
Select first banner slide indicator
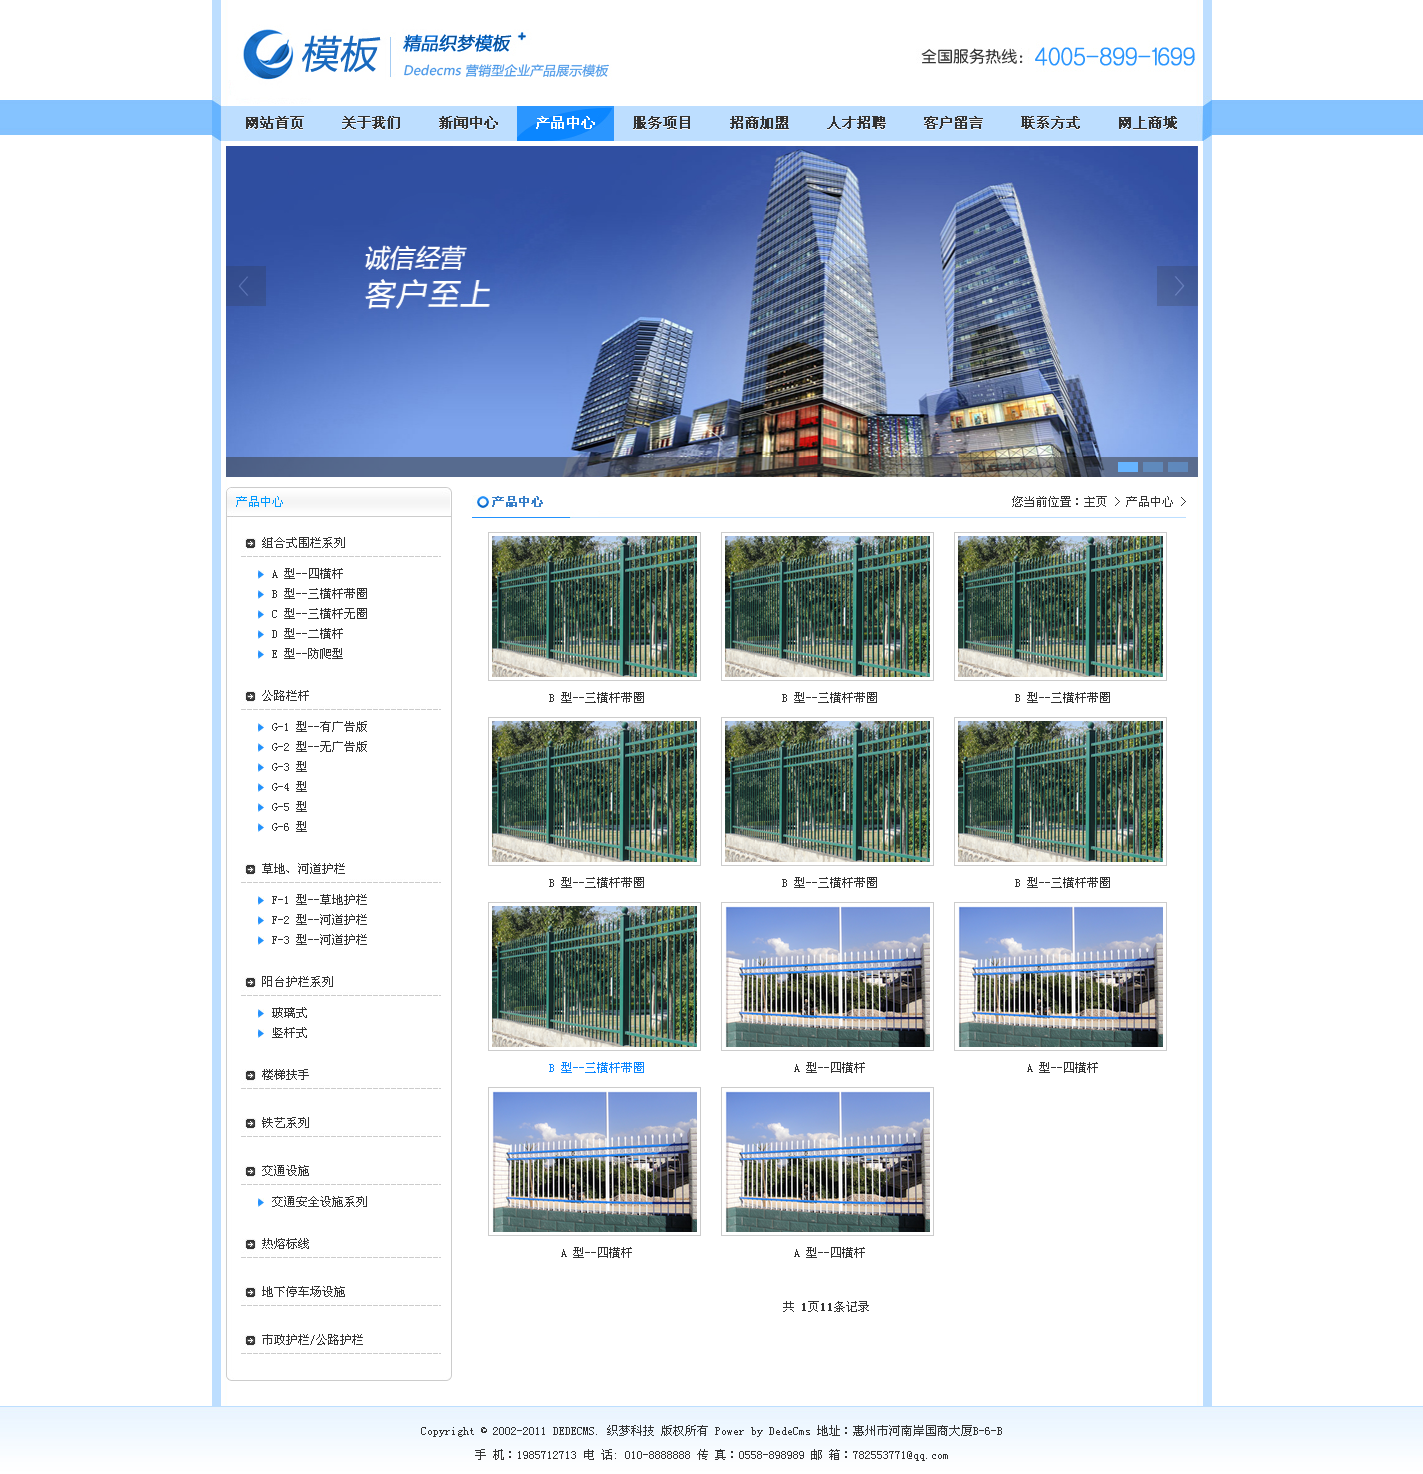pyautogui.click(x=1127, y=467)
